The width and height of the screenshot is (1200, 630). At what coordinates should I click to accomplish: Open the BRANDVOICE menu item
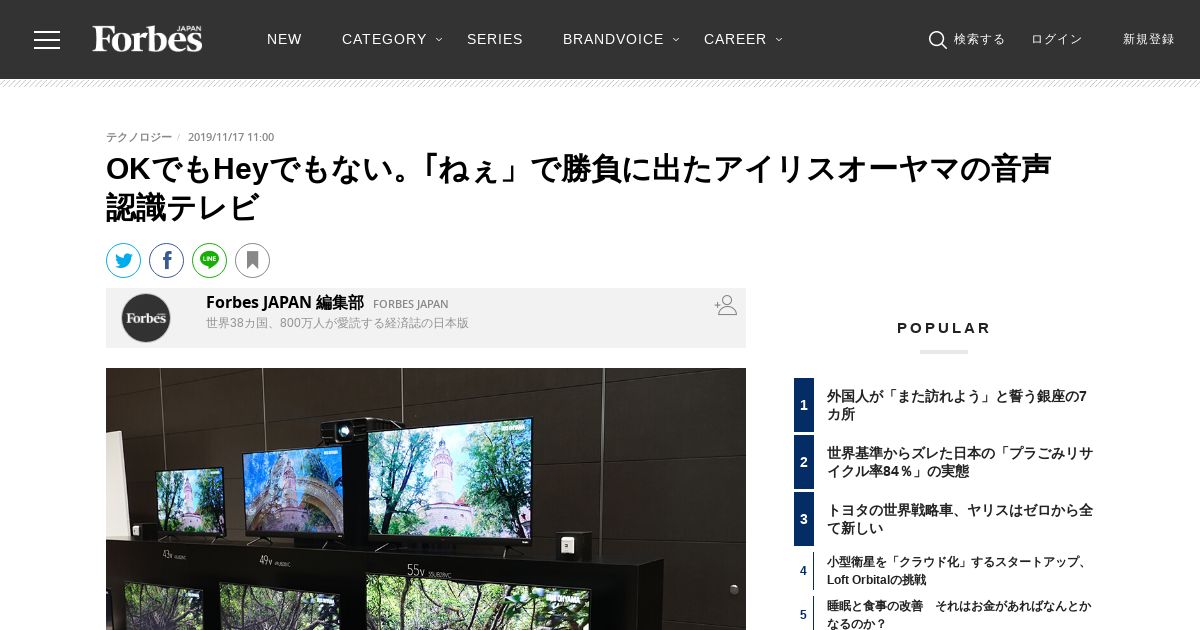(x=613, y=39)
